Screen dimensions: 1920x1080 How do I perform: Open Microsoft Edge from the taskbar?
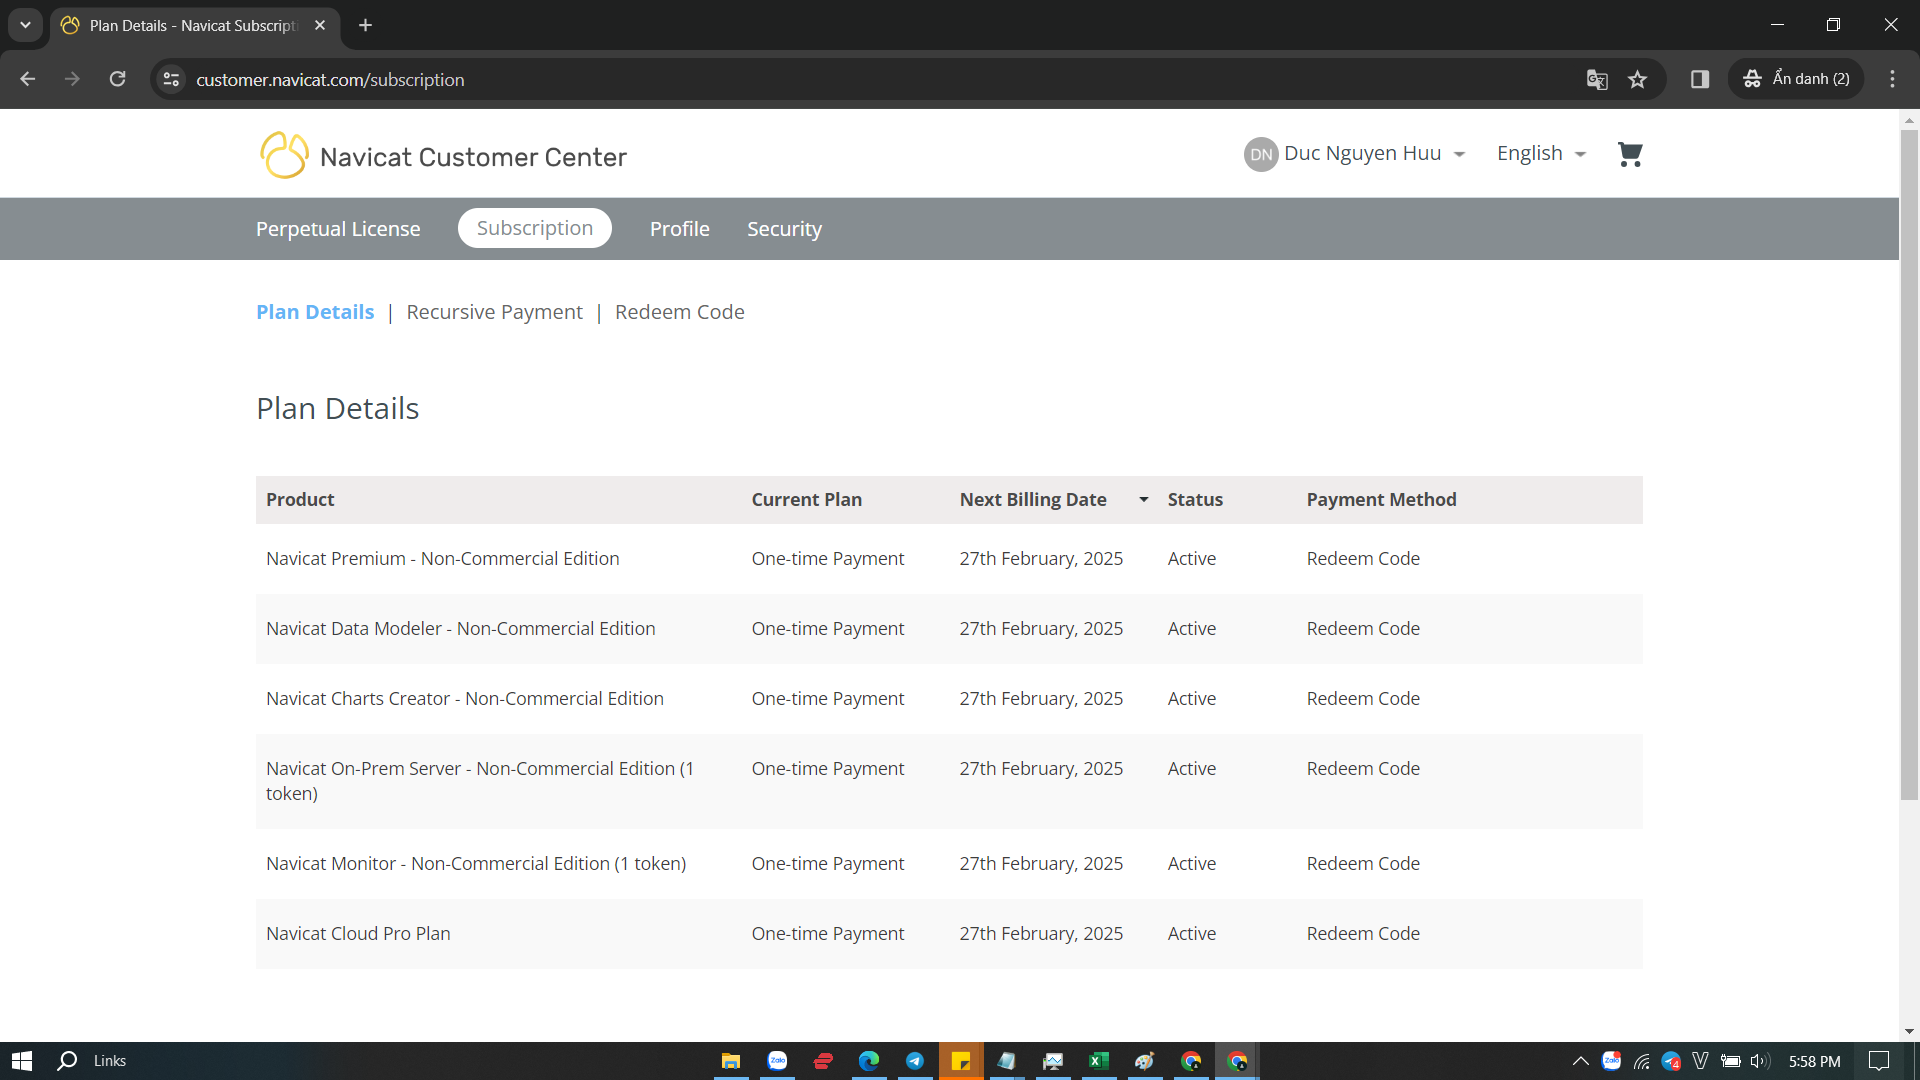coord(869,1061)
